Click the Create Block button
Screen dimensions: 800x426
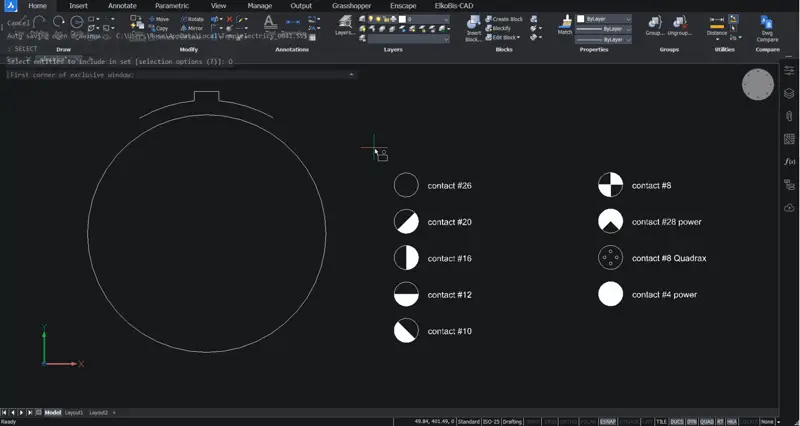[504, 19]
